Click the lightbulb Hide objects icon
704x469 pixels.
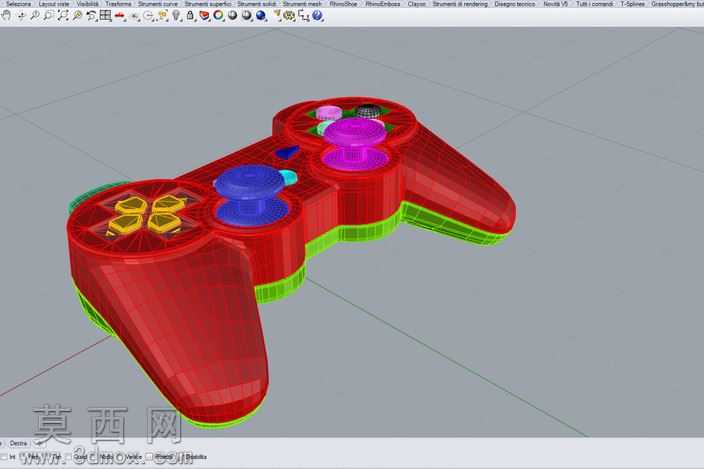coord(176,16)
